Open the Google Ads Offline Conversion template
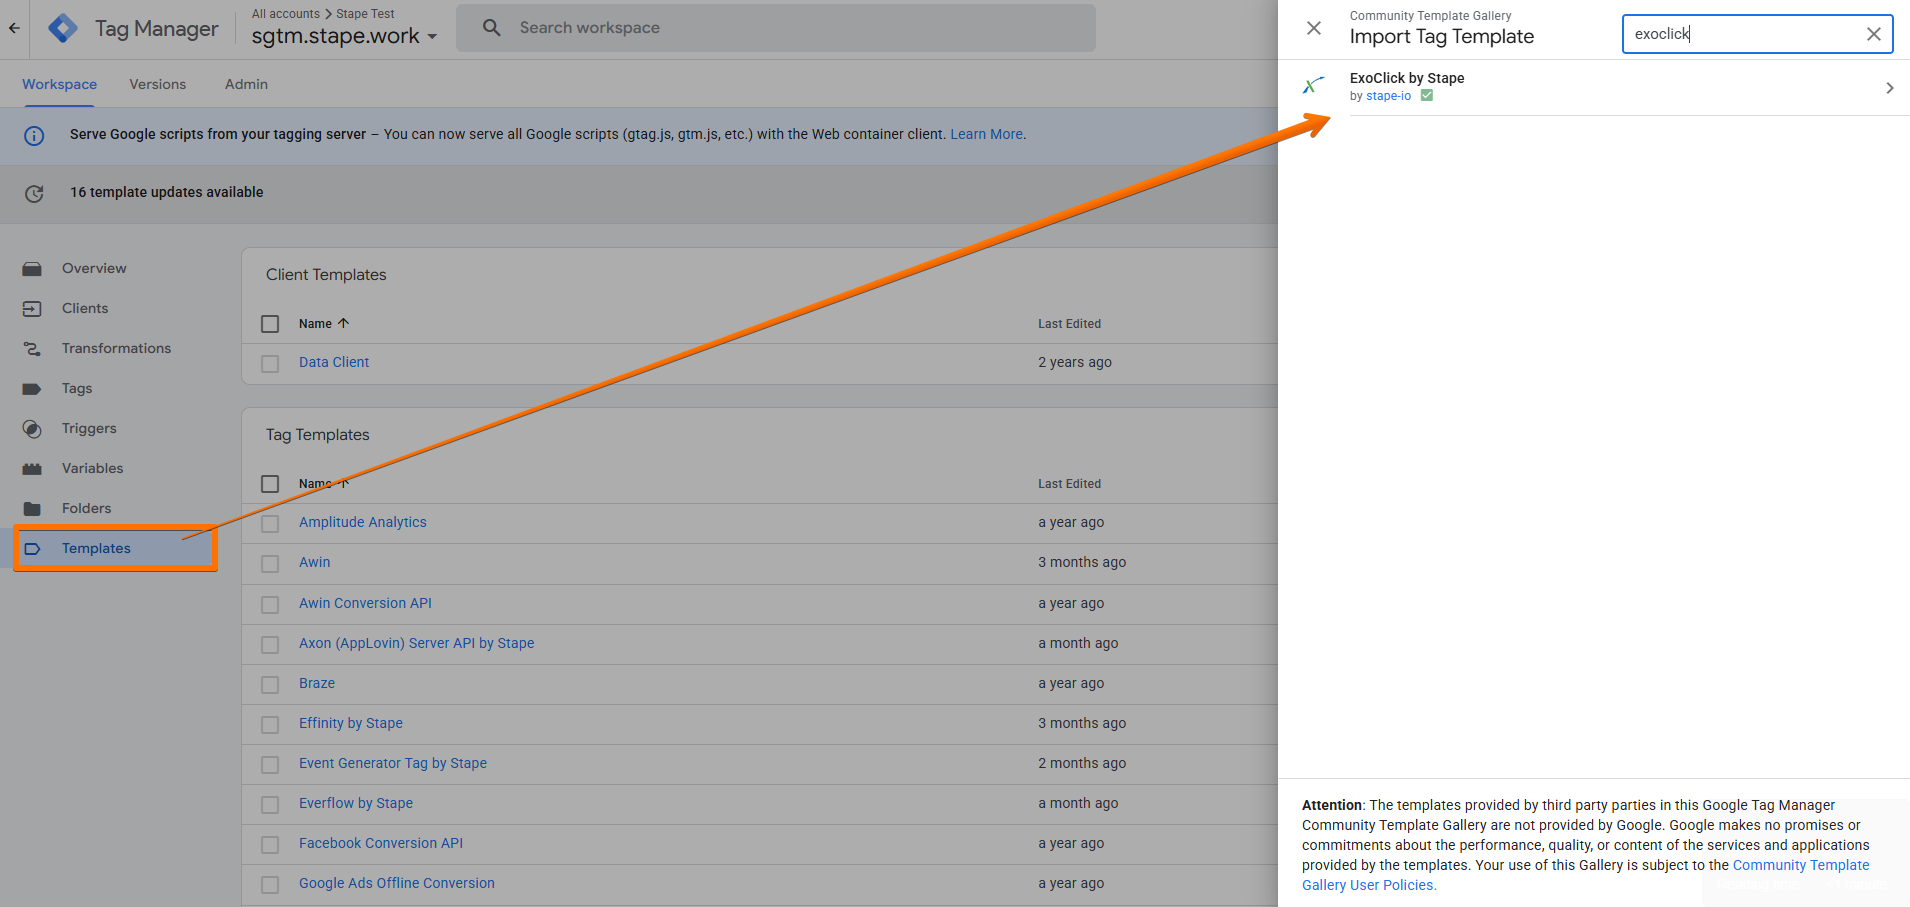Viewport: 1910px width, 907px height. coord(397,883)
